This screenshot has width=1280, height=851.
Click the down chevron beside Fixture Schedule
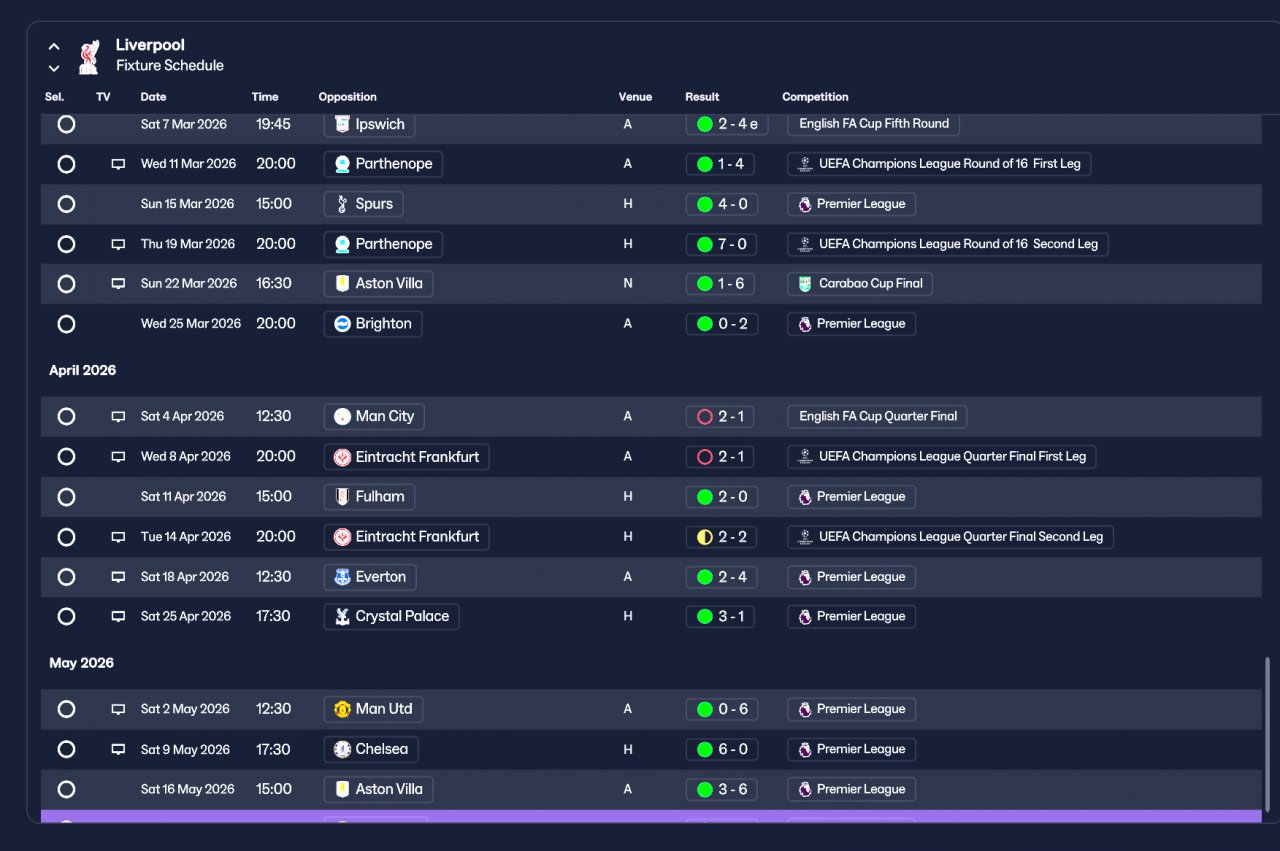click(x=54, y=68)
